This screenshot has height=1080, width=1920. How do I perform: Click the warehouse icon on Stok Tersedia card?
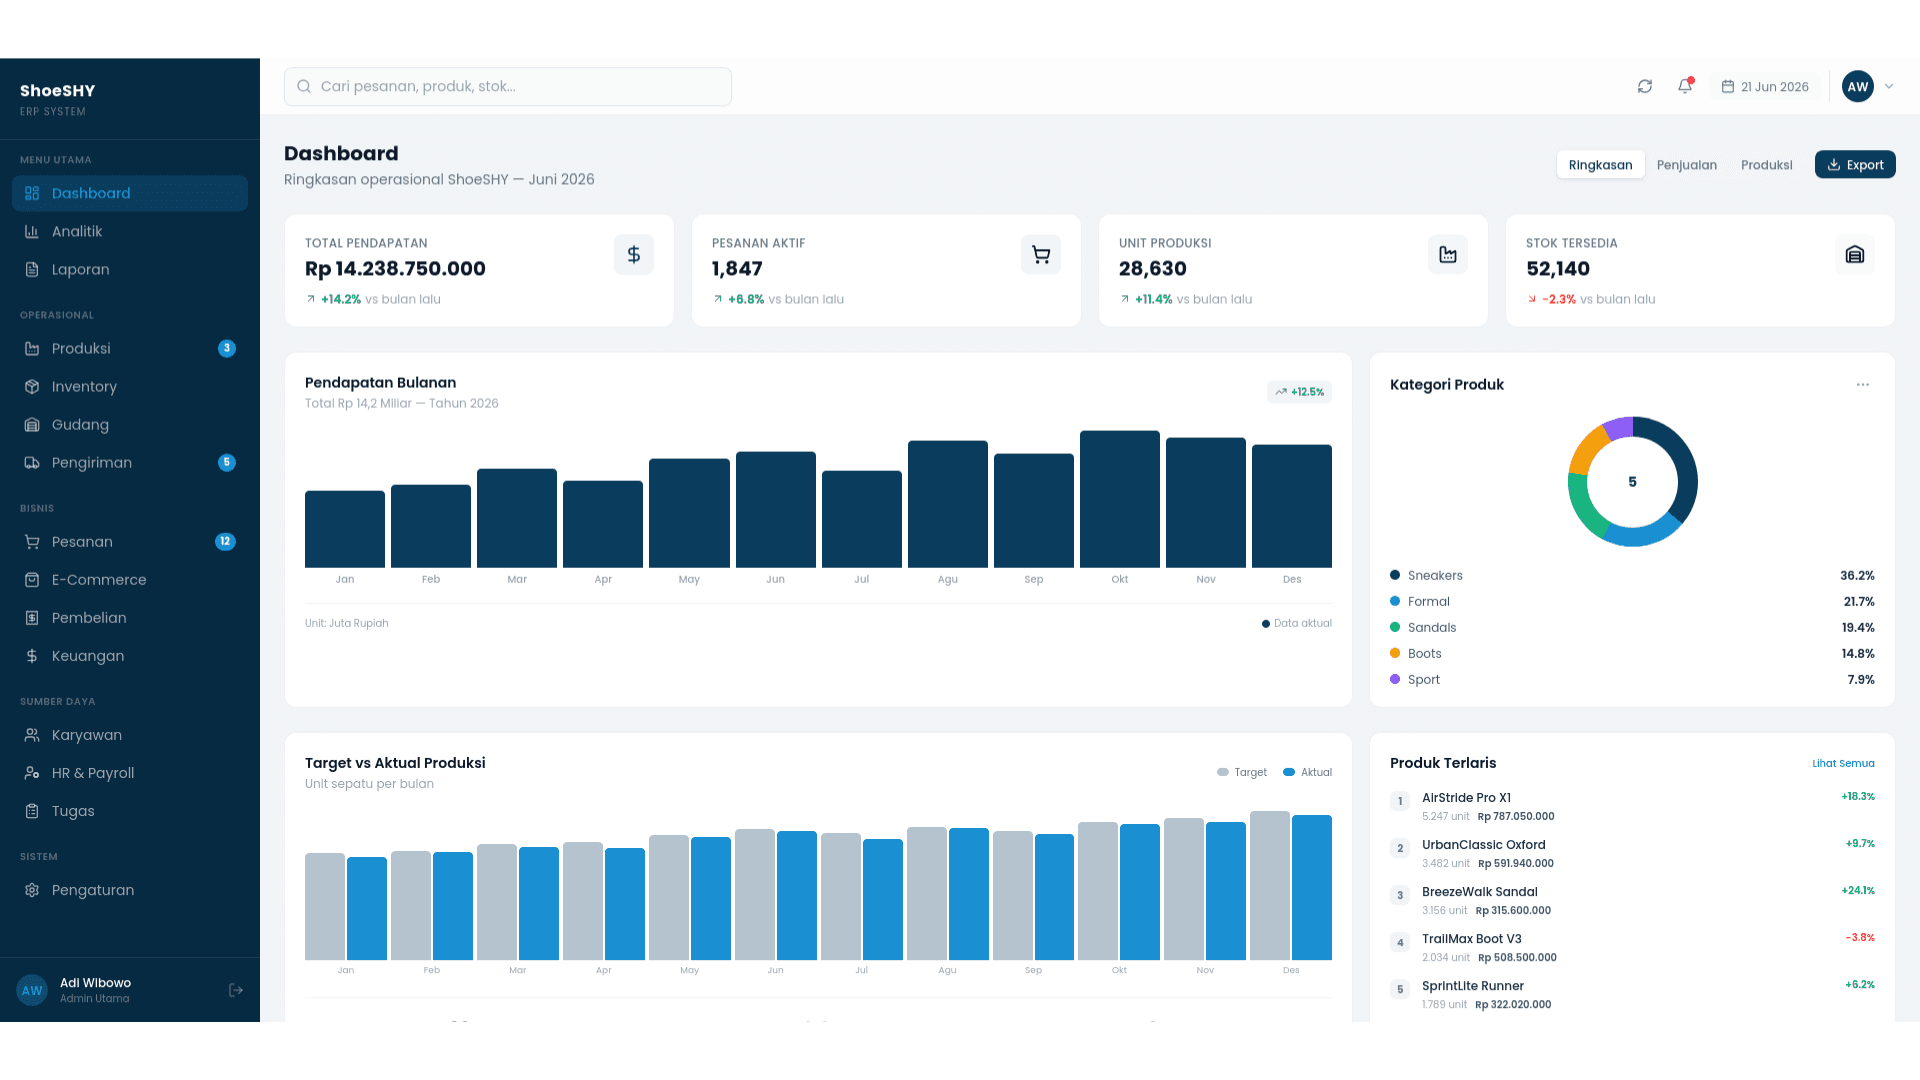click(1855, 255)
